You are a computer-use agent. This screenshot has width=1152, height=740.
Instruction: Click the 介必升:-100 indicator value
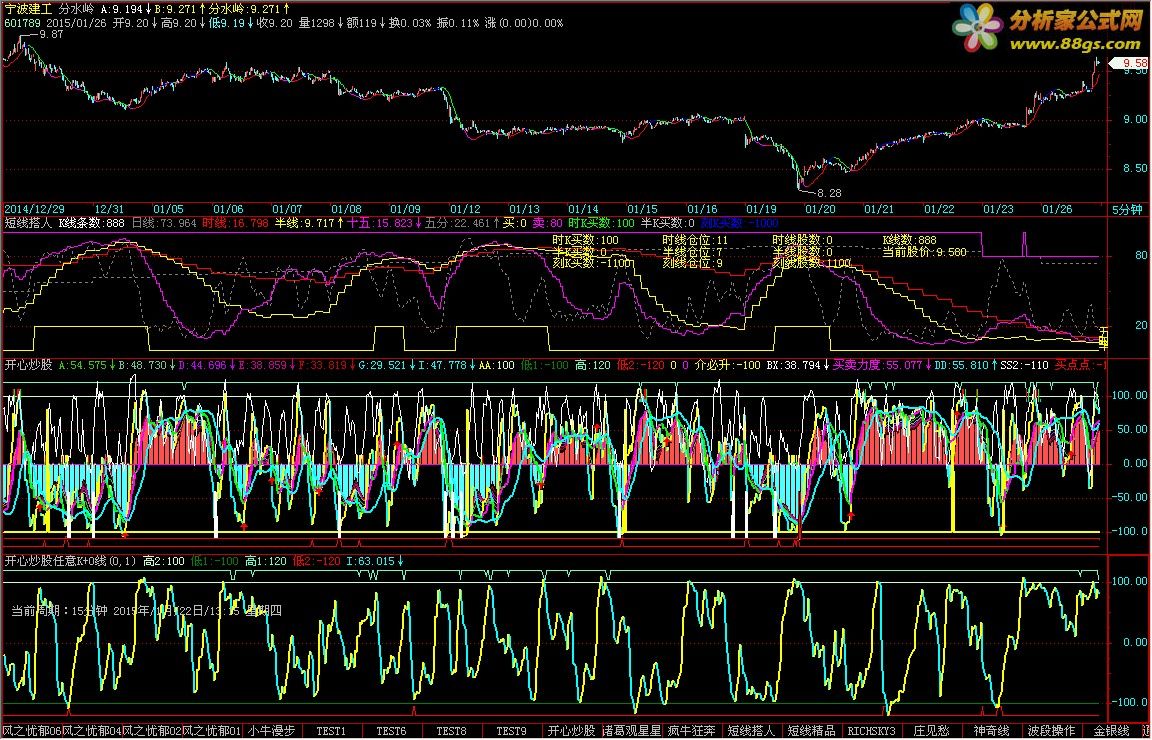click(x=727, y=365)
